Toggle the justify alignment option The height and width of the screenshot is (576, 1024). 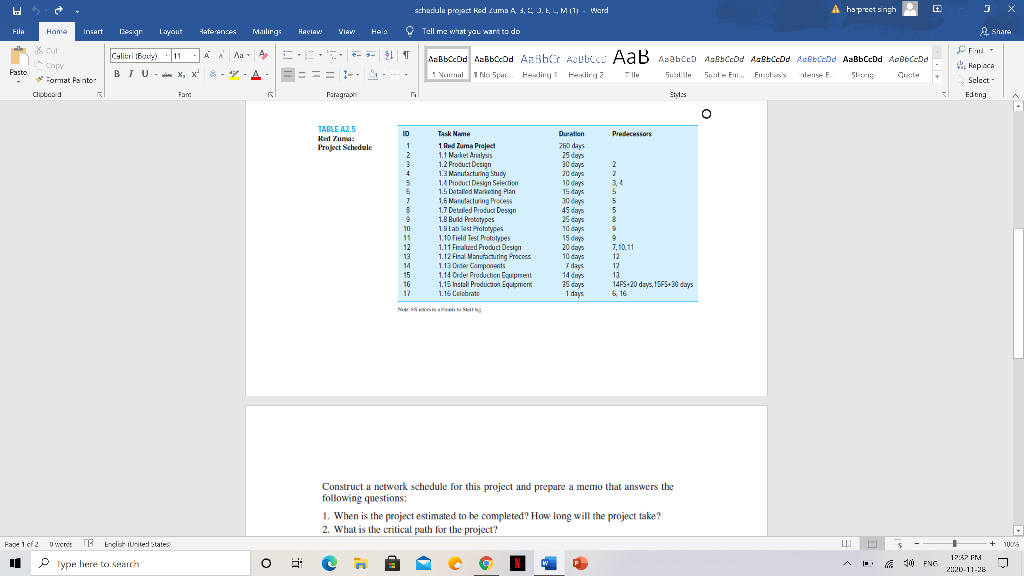(x=328, y=74)
